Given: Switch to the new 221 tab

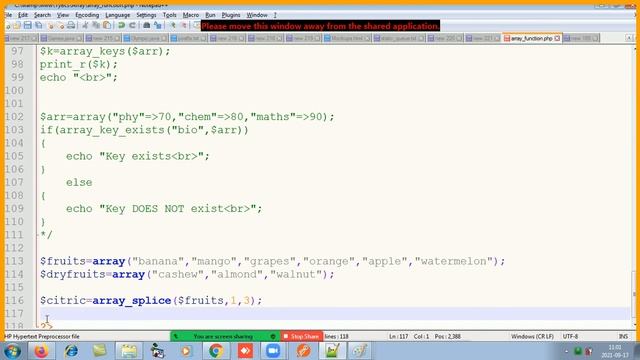Looking at the screenshot, I should [482, 38].
